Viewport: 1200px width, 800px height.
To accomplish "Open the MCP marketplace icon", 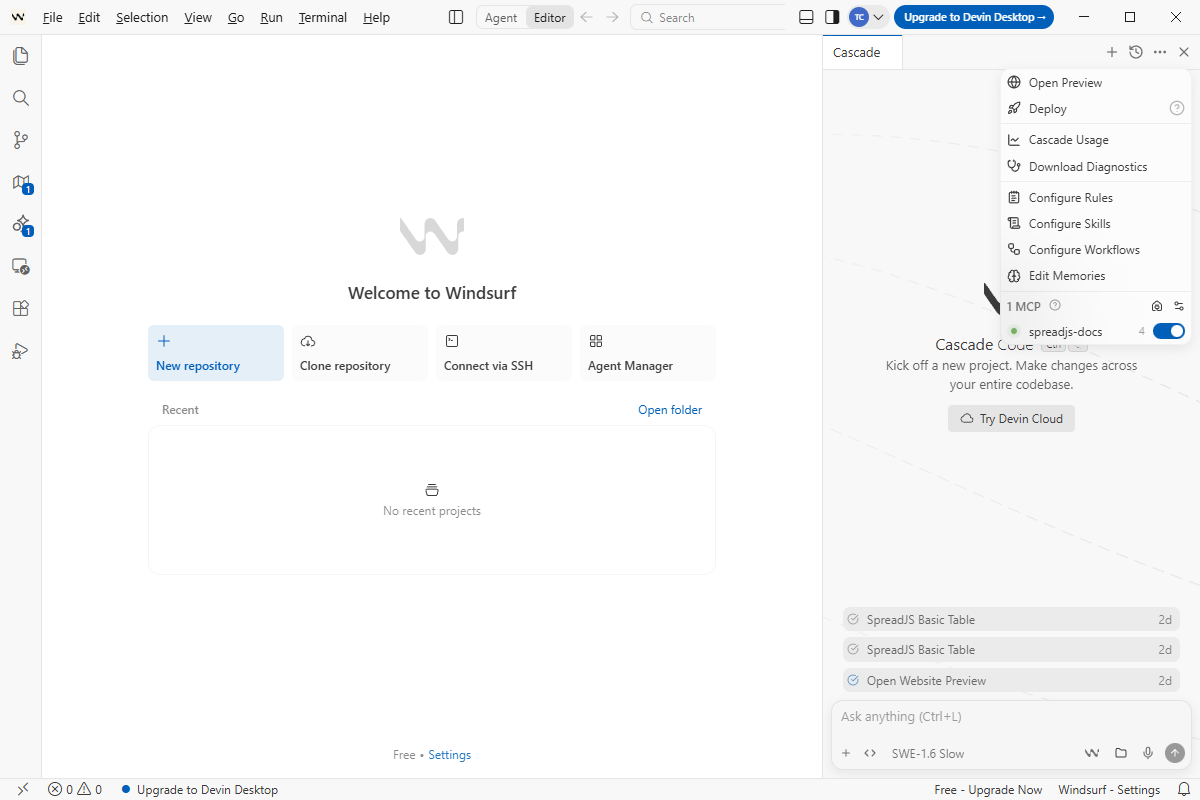I will pyautogui.click(x=1157, y=306).
